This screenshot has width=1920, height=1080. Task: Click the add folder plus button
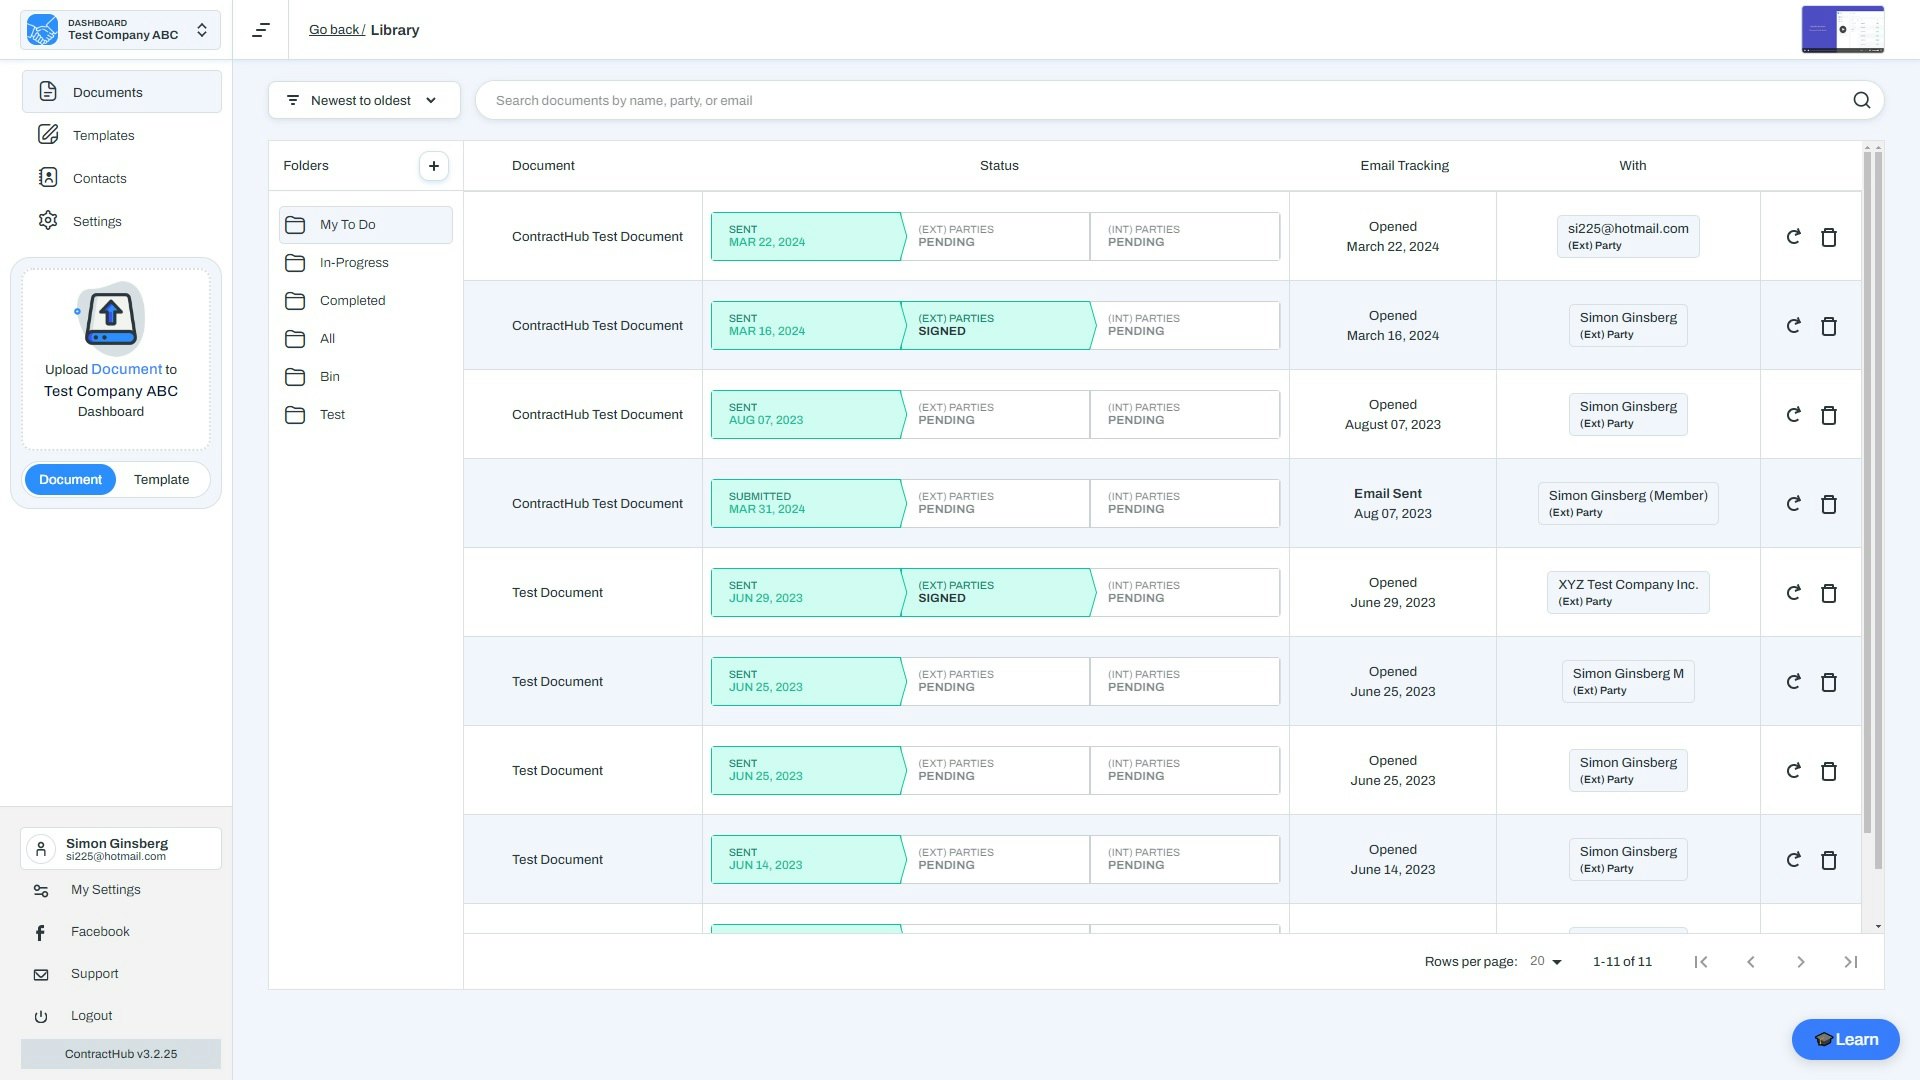(433, 166)
